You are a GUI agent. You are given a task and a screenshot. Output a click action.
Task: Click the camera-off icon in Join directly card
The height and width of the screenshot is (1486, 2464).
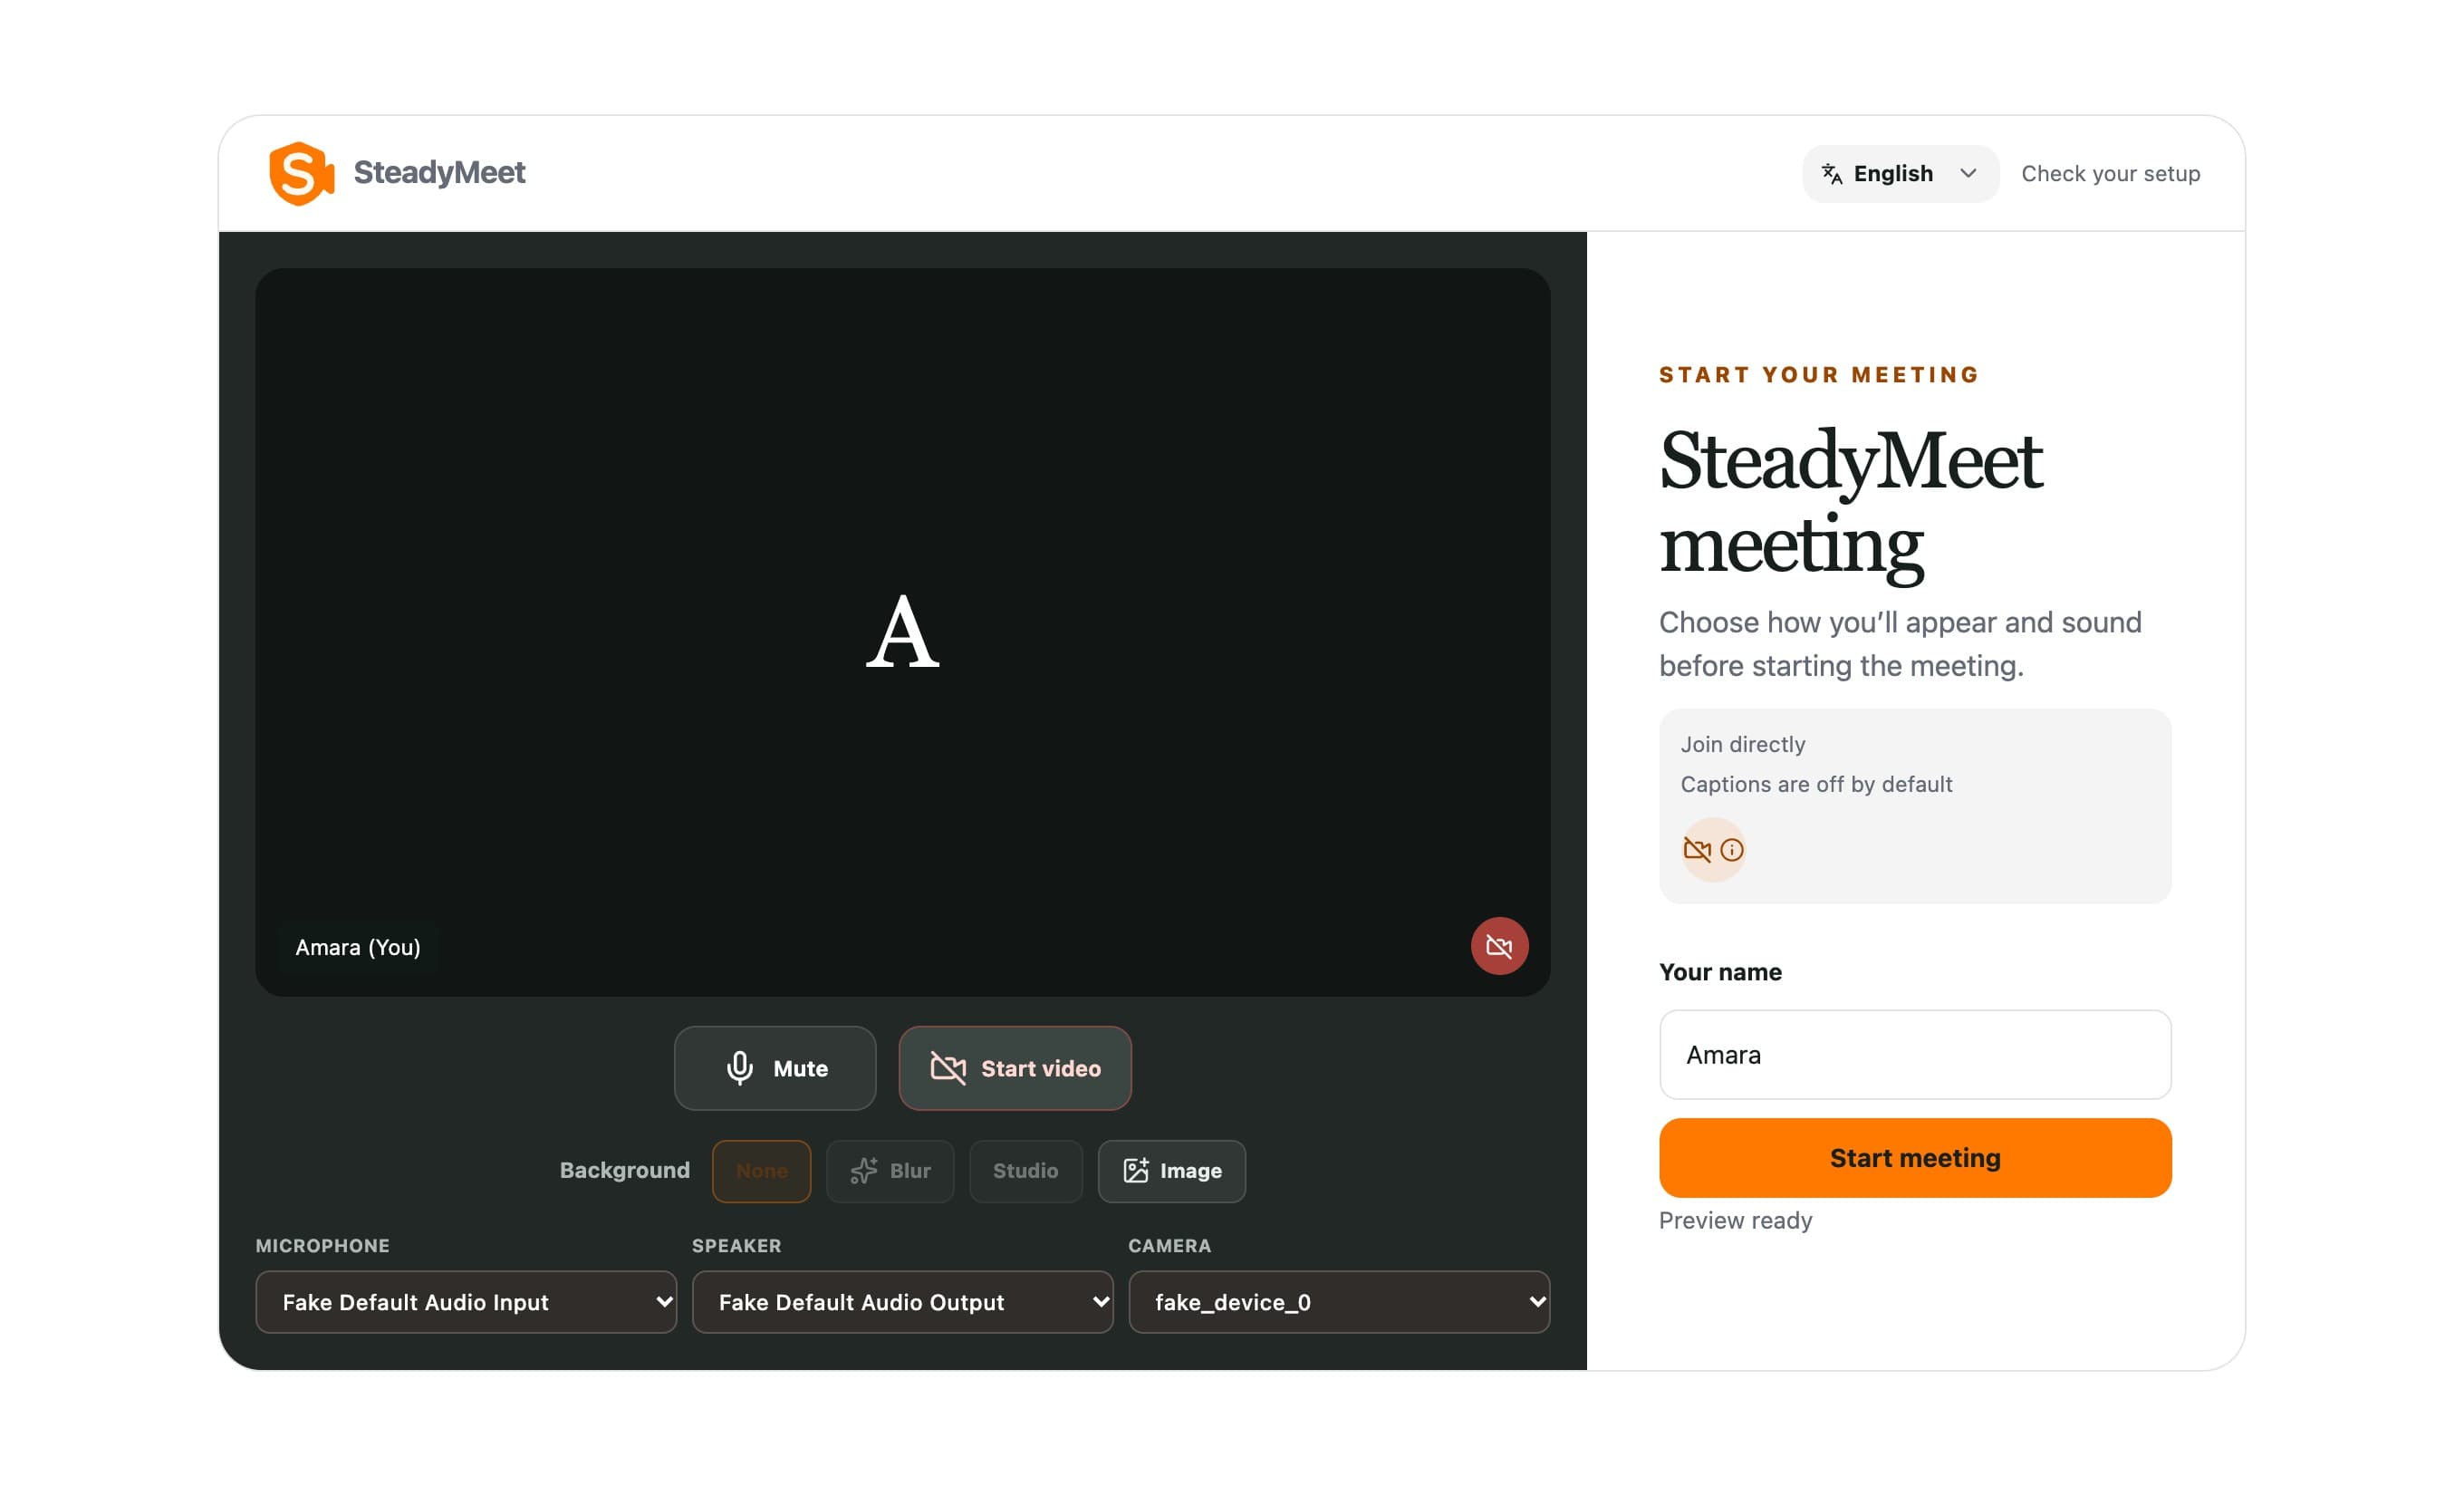click(x=1697, y=850)
